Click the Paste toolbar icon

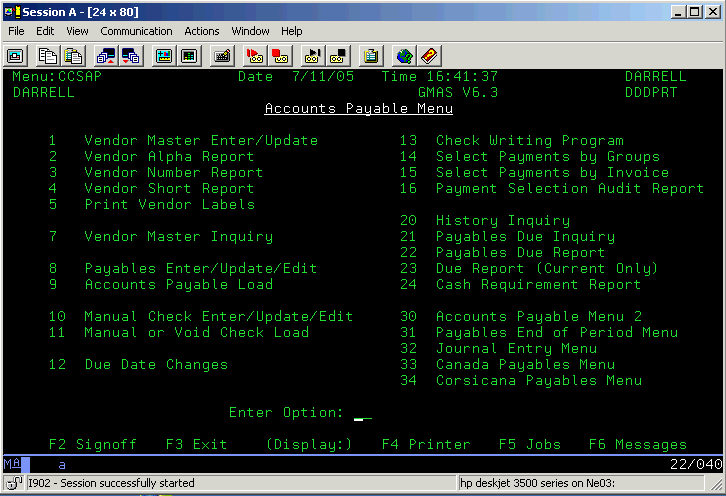73,55
